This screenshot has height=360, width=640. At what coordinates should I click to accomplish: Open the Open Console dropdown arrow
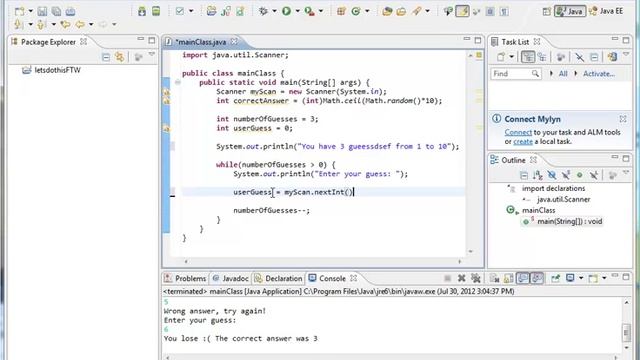click(x=604, y=278)
